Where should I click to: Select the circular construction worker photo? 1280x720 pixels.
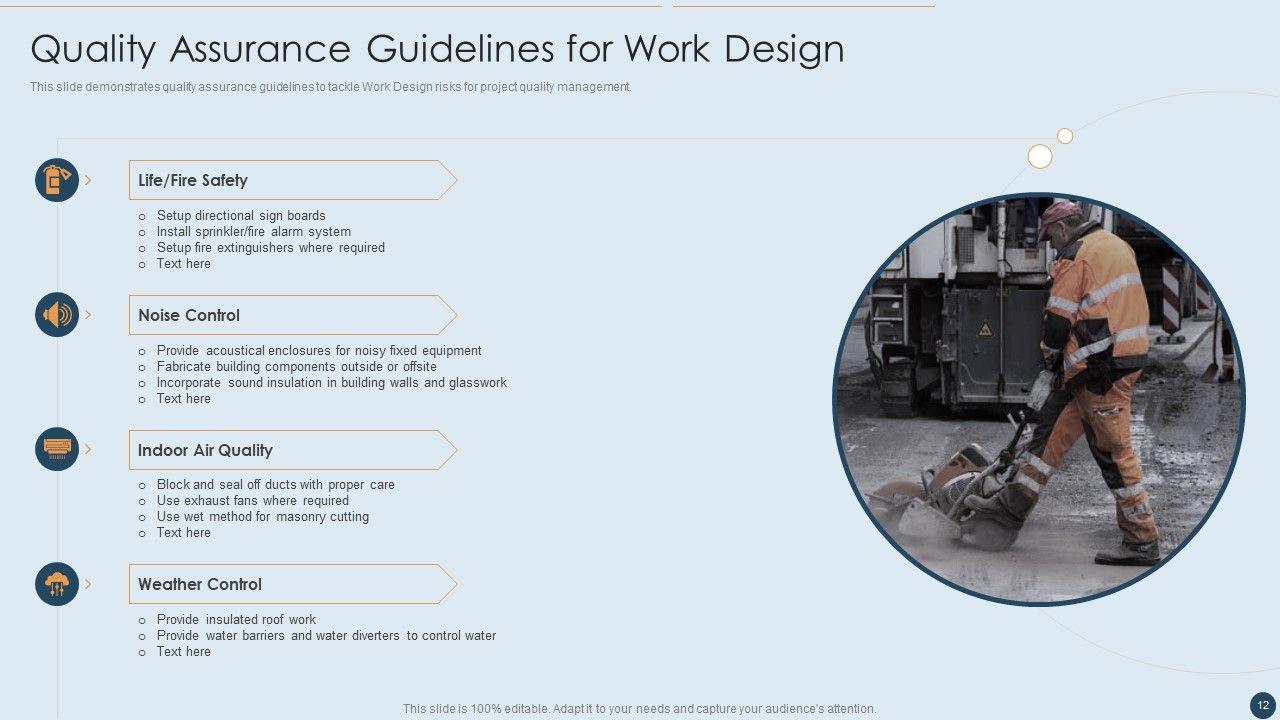click(1039, 399)
